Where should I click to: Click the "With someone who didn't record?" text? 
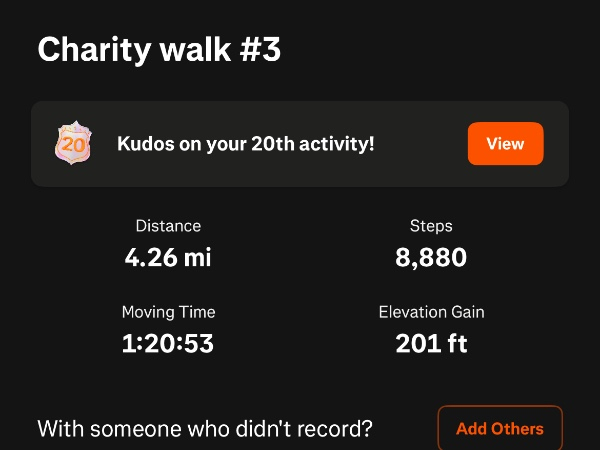point(205,429)
